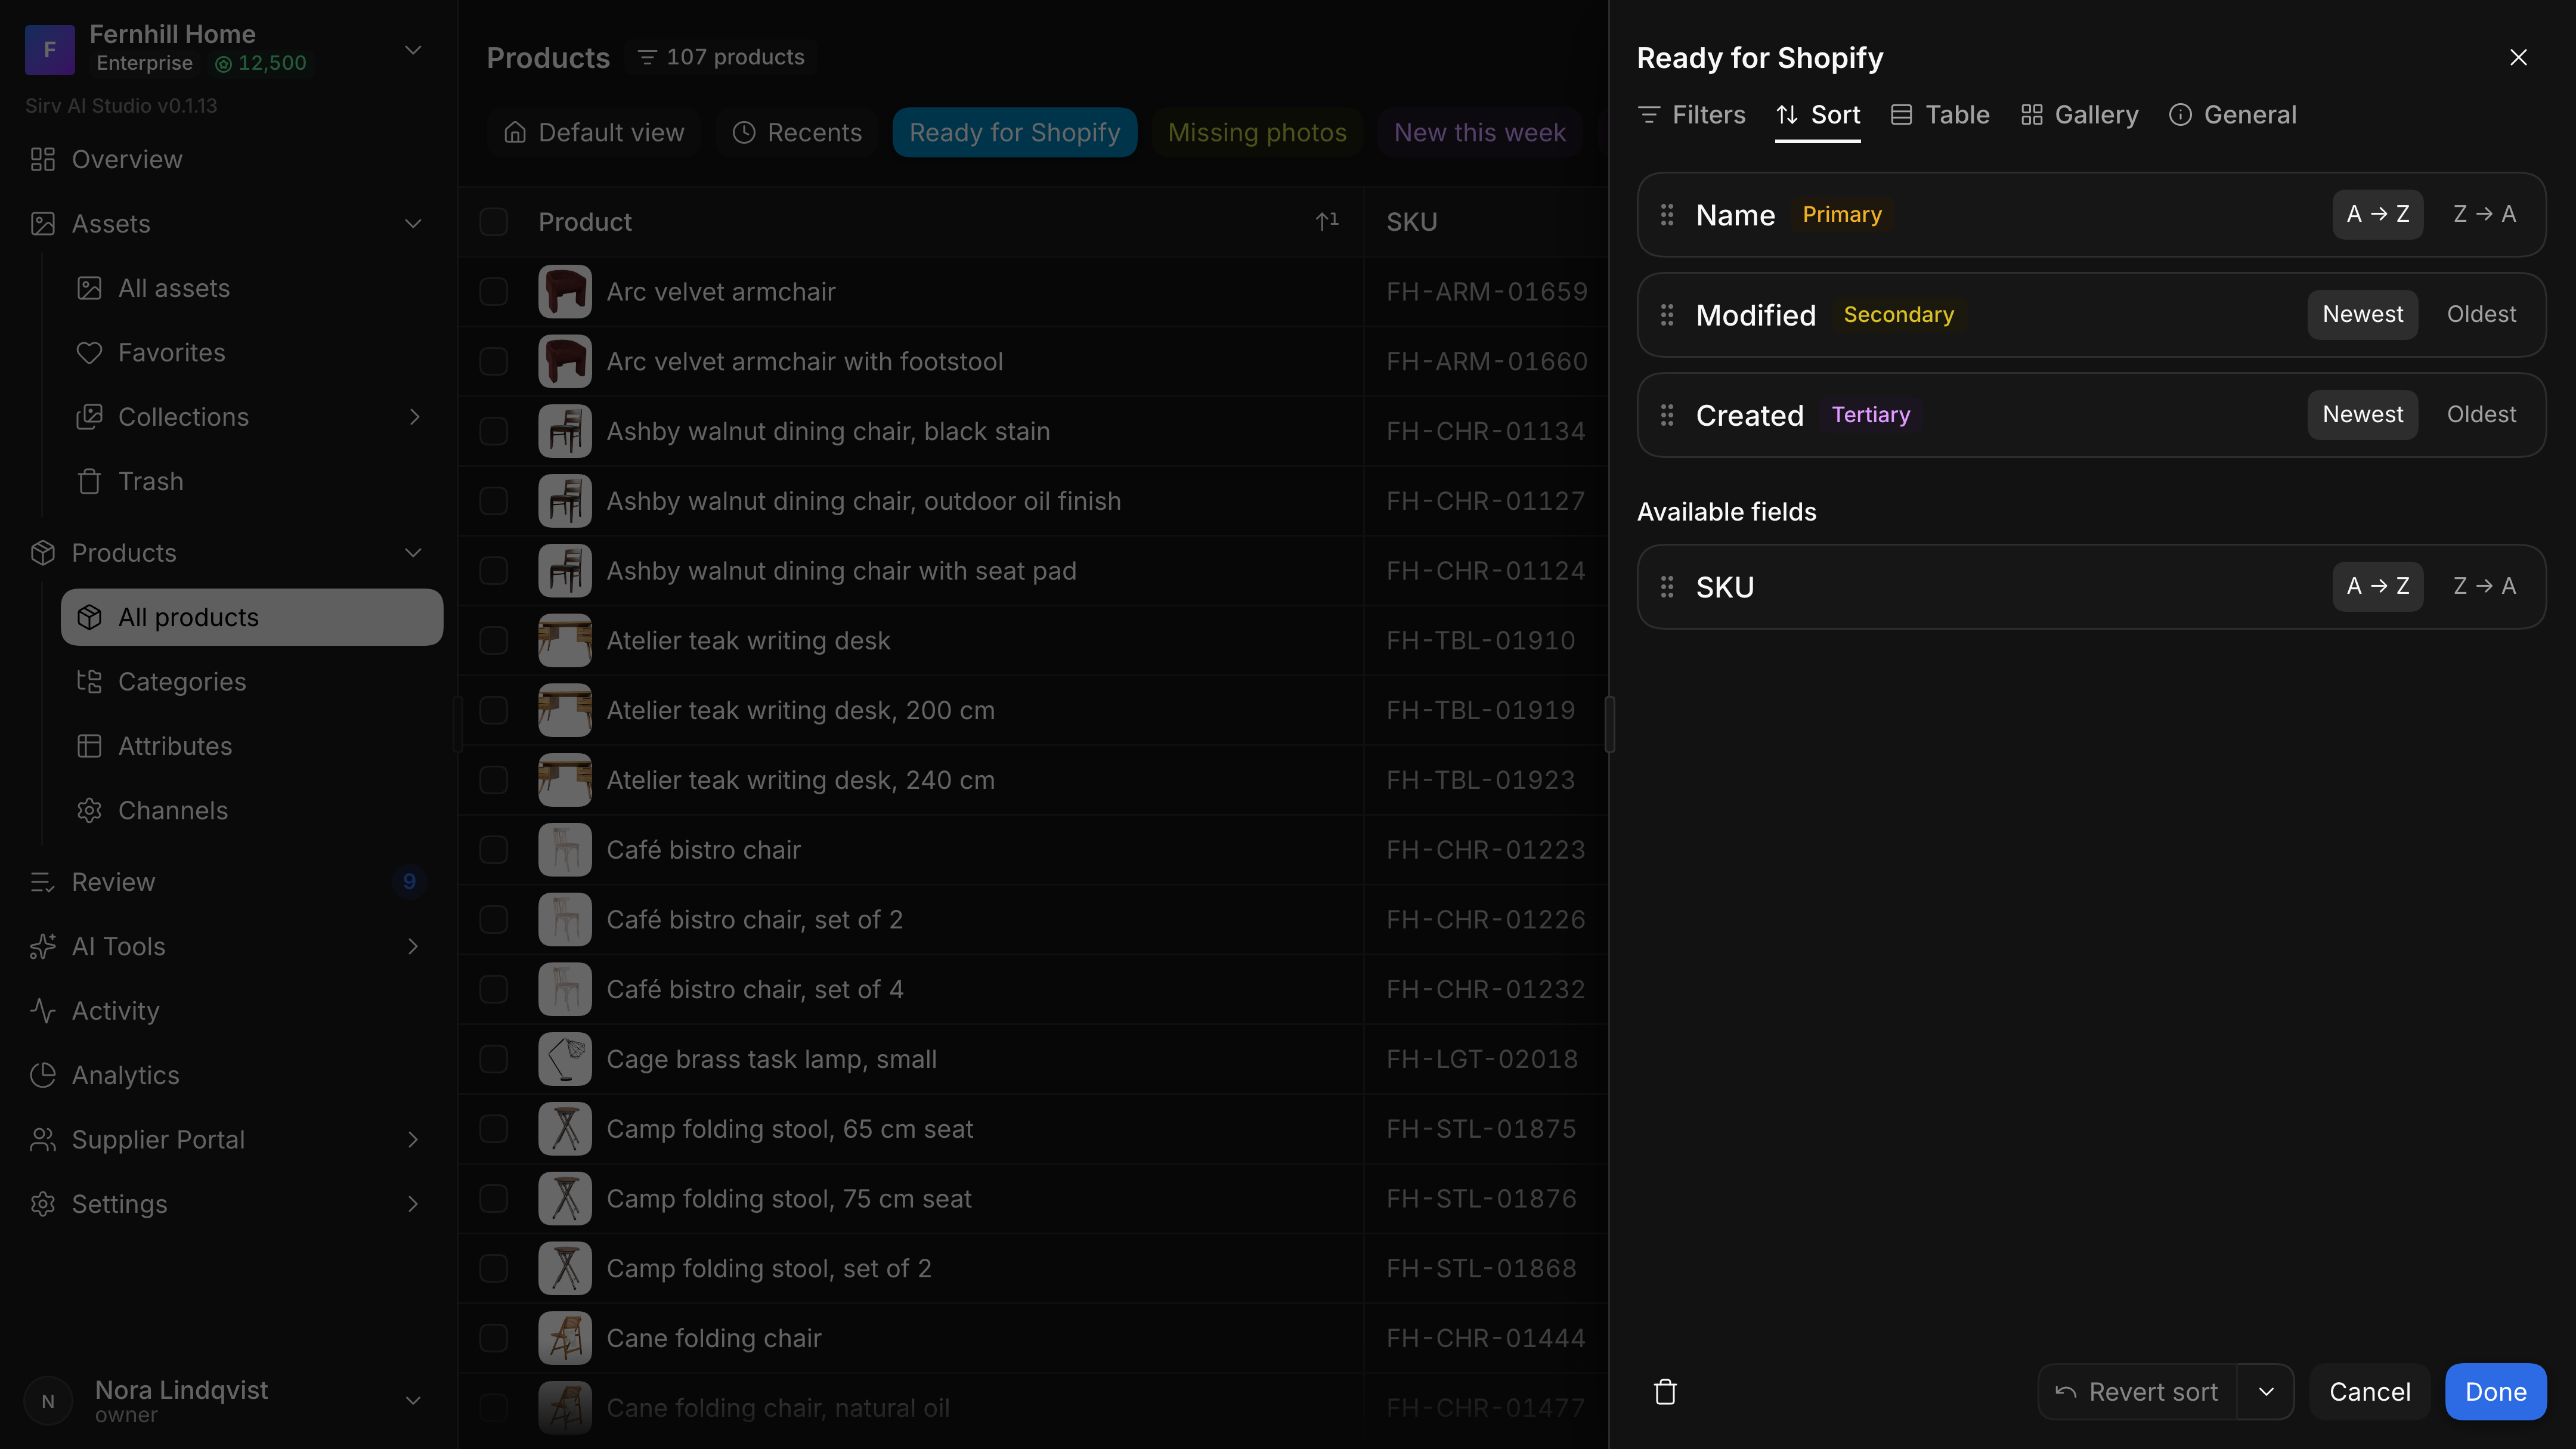
Task: Click the drag handle for Created sort
Action: (x=1667, y=415)
